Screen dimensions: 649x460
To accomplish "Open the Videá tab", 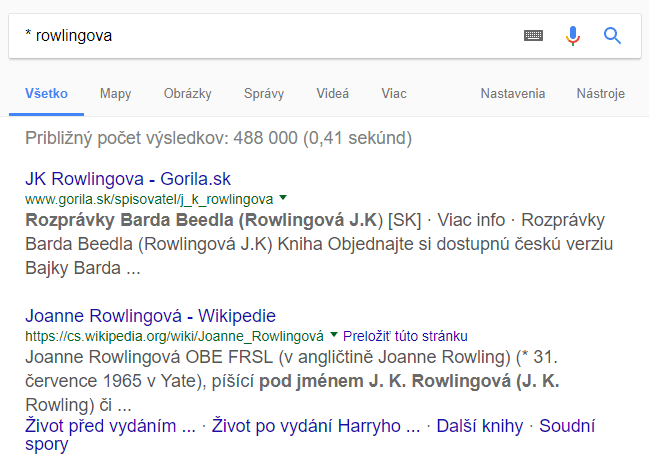I will [332, 94].
